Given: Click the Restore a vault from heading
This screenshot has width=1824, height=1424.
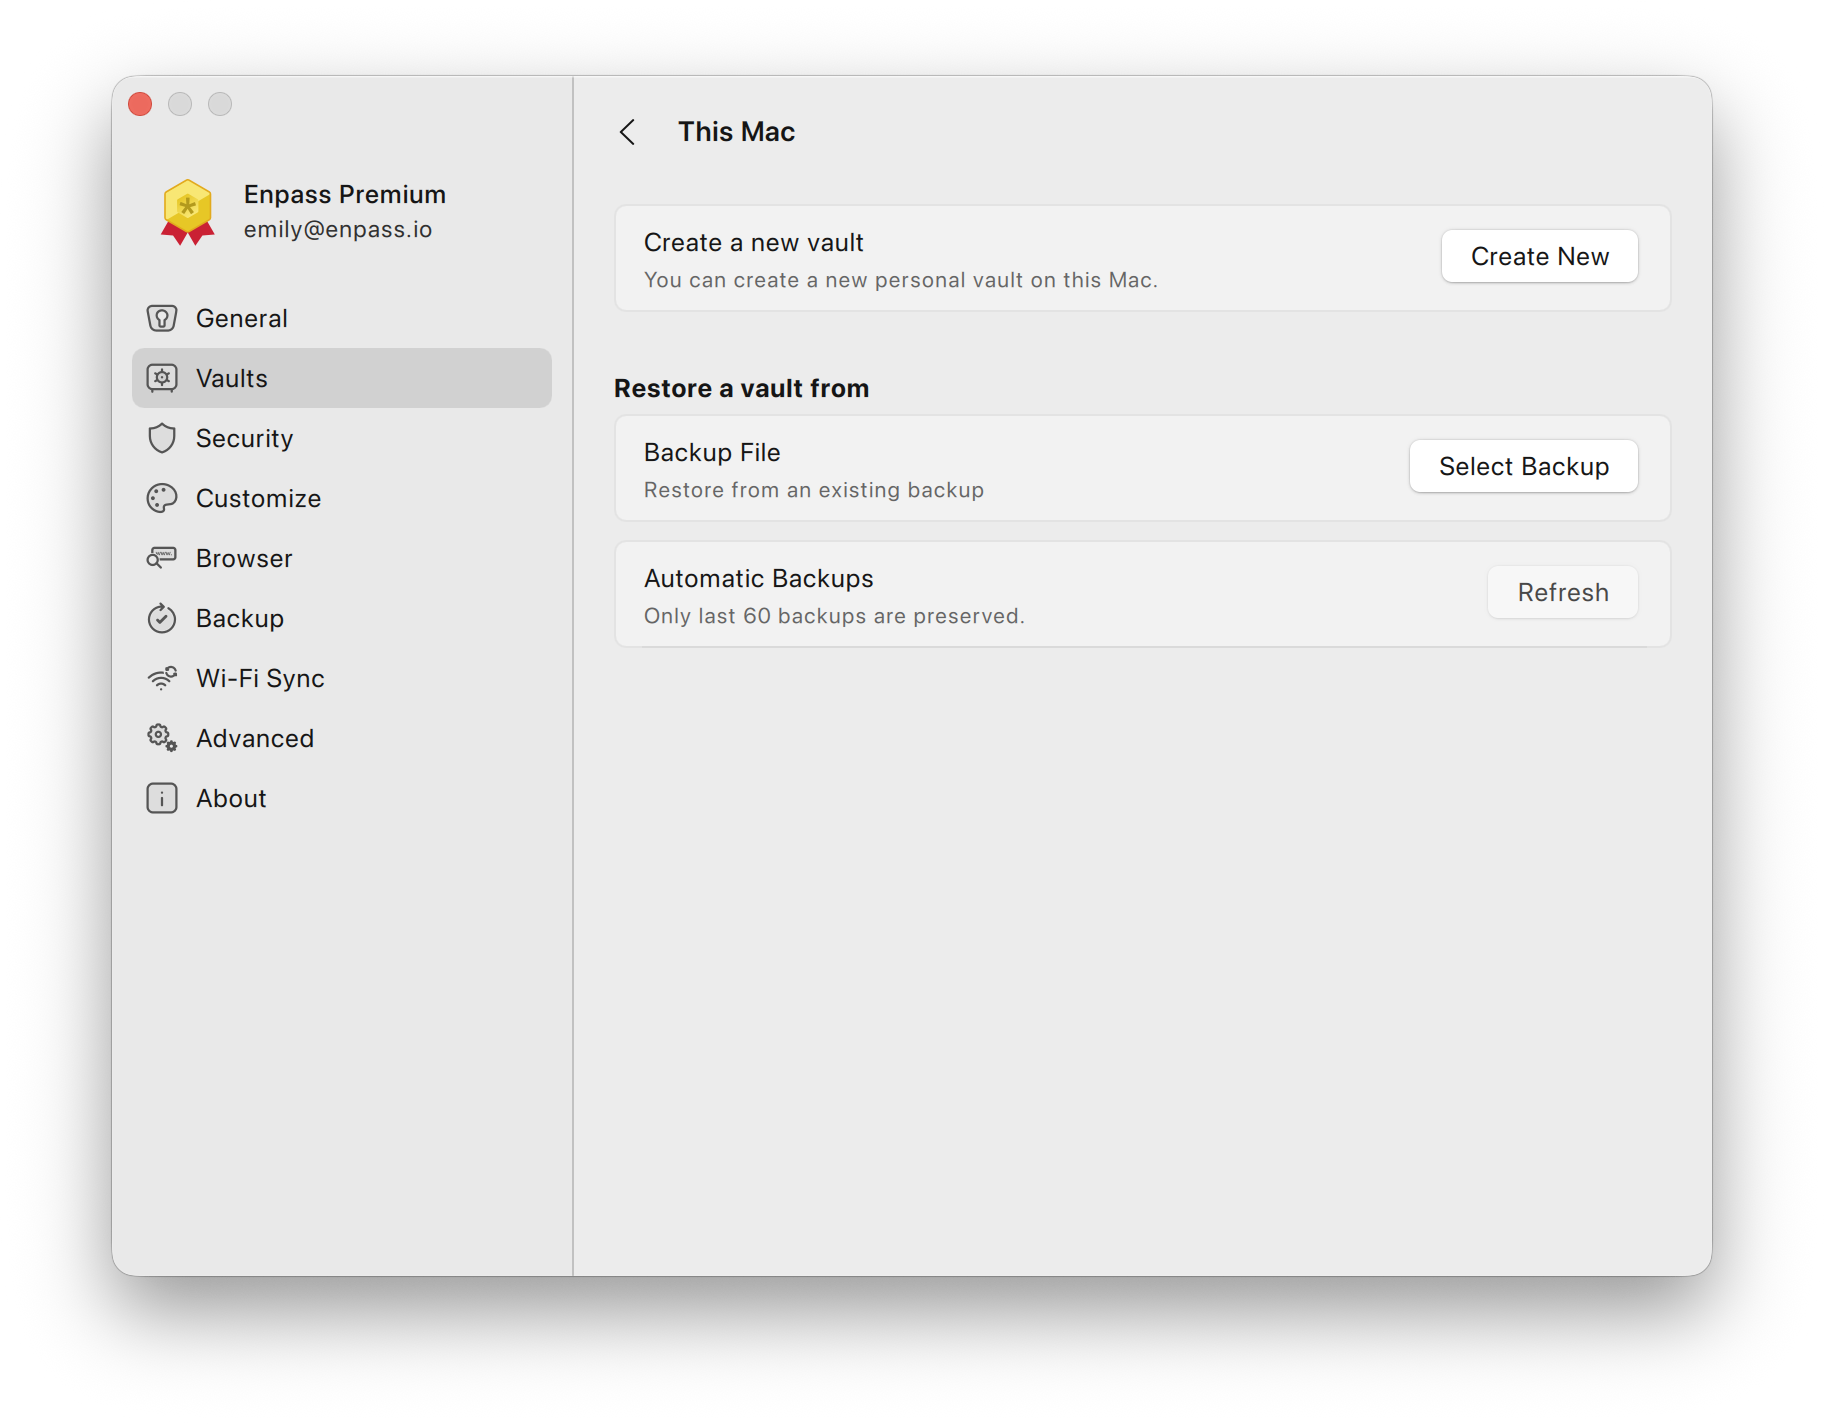Looking at the screenshot, I should click(x=741, y=388).
